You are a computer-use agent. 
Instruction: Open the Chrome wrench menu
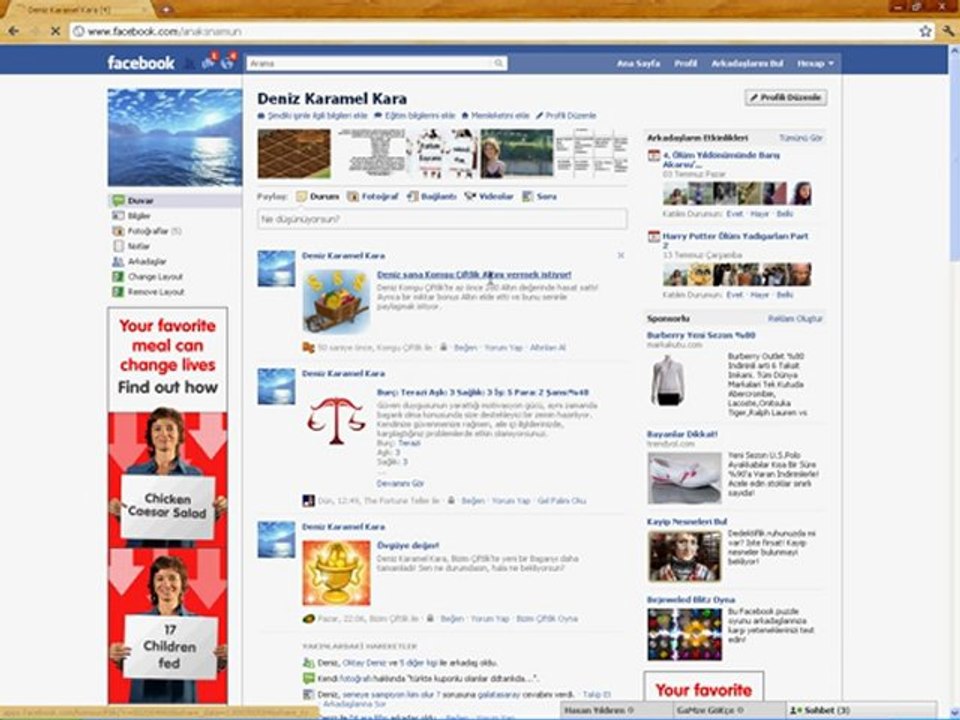pos(949,31)
